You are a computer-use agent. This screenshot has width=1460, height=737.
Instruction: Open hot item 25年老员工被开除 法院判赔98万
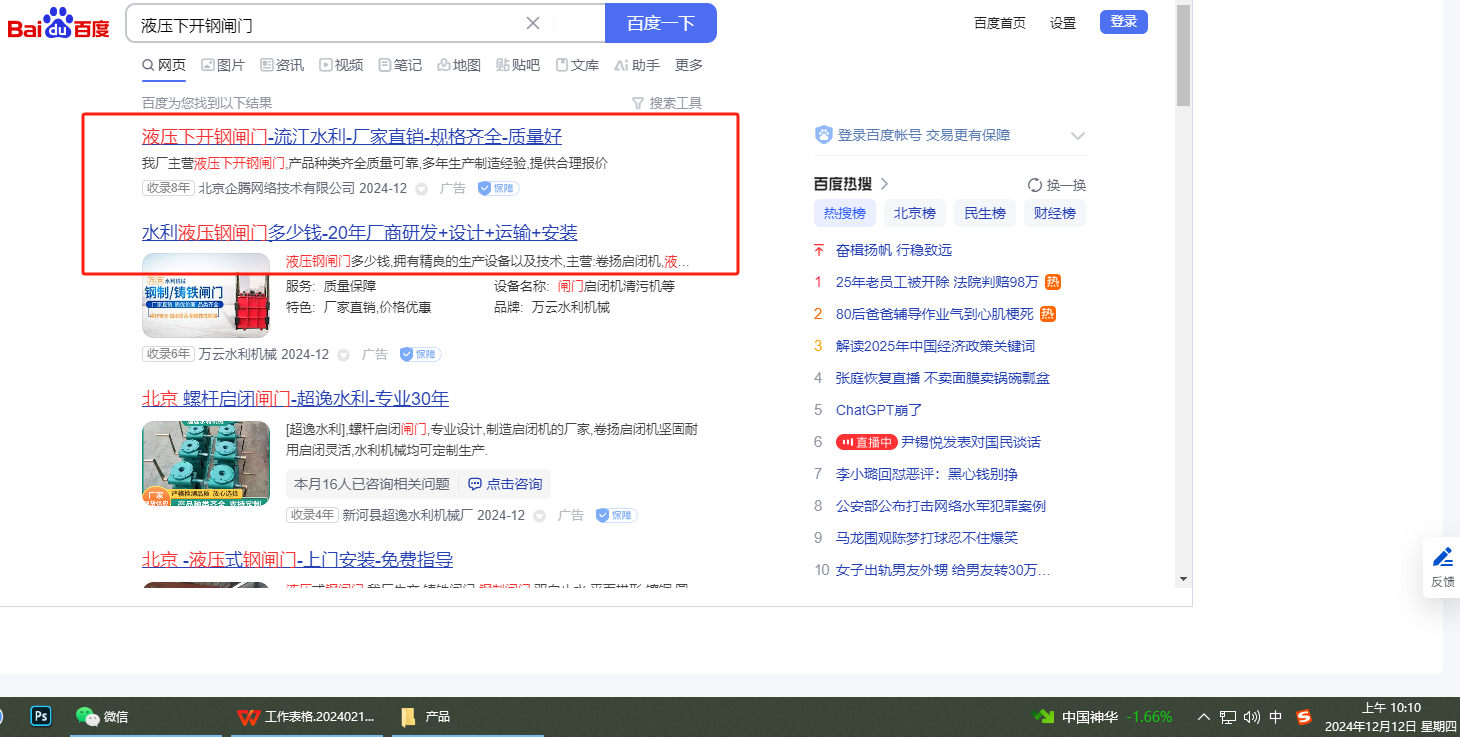[937, 282]
